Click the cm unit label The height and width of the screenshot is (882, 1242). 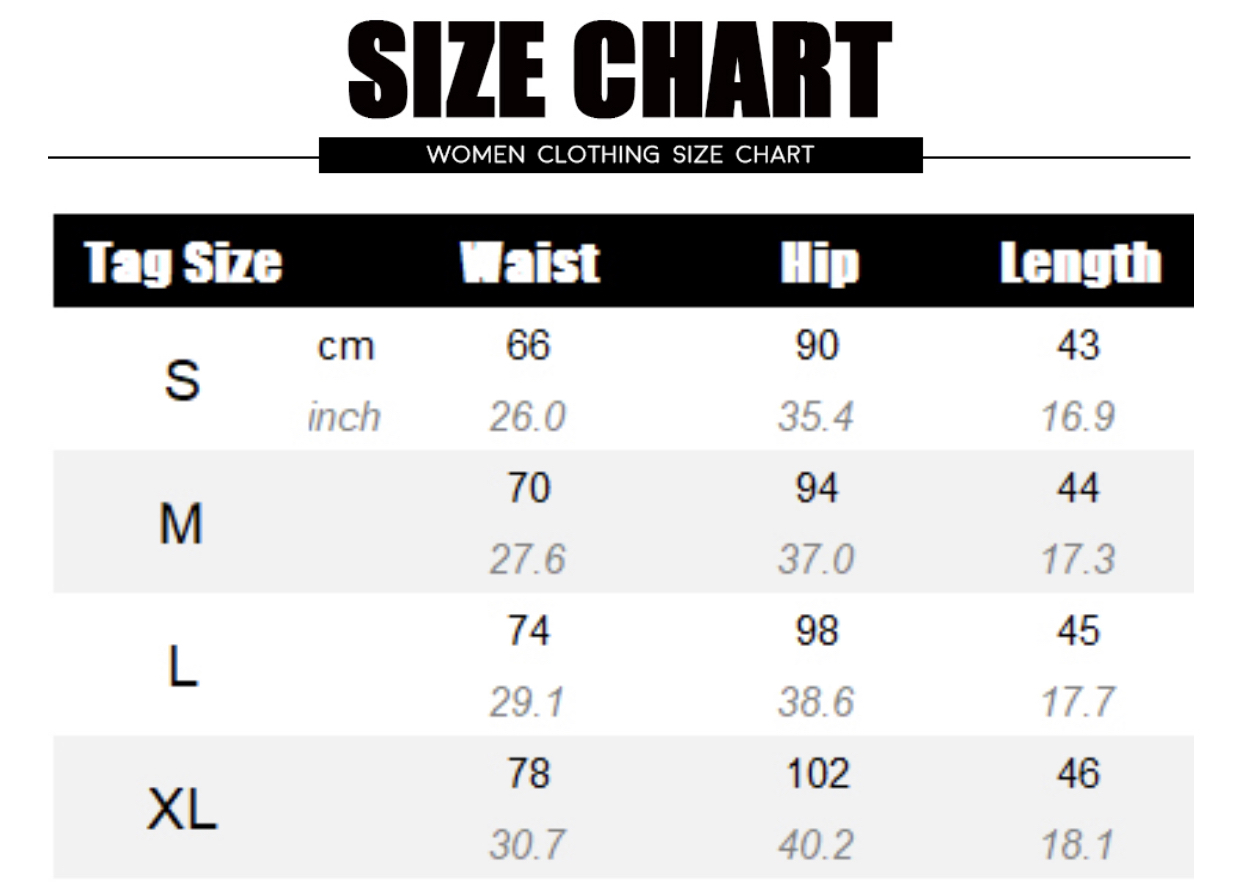(346, 347)
